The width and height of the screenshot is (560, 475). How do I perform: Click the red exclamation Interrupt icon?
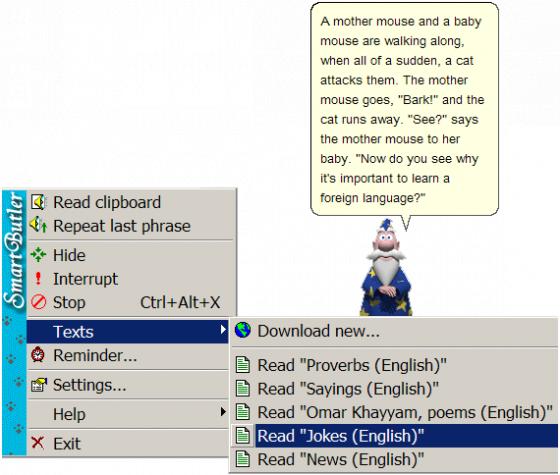[38, 279]
